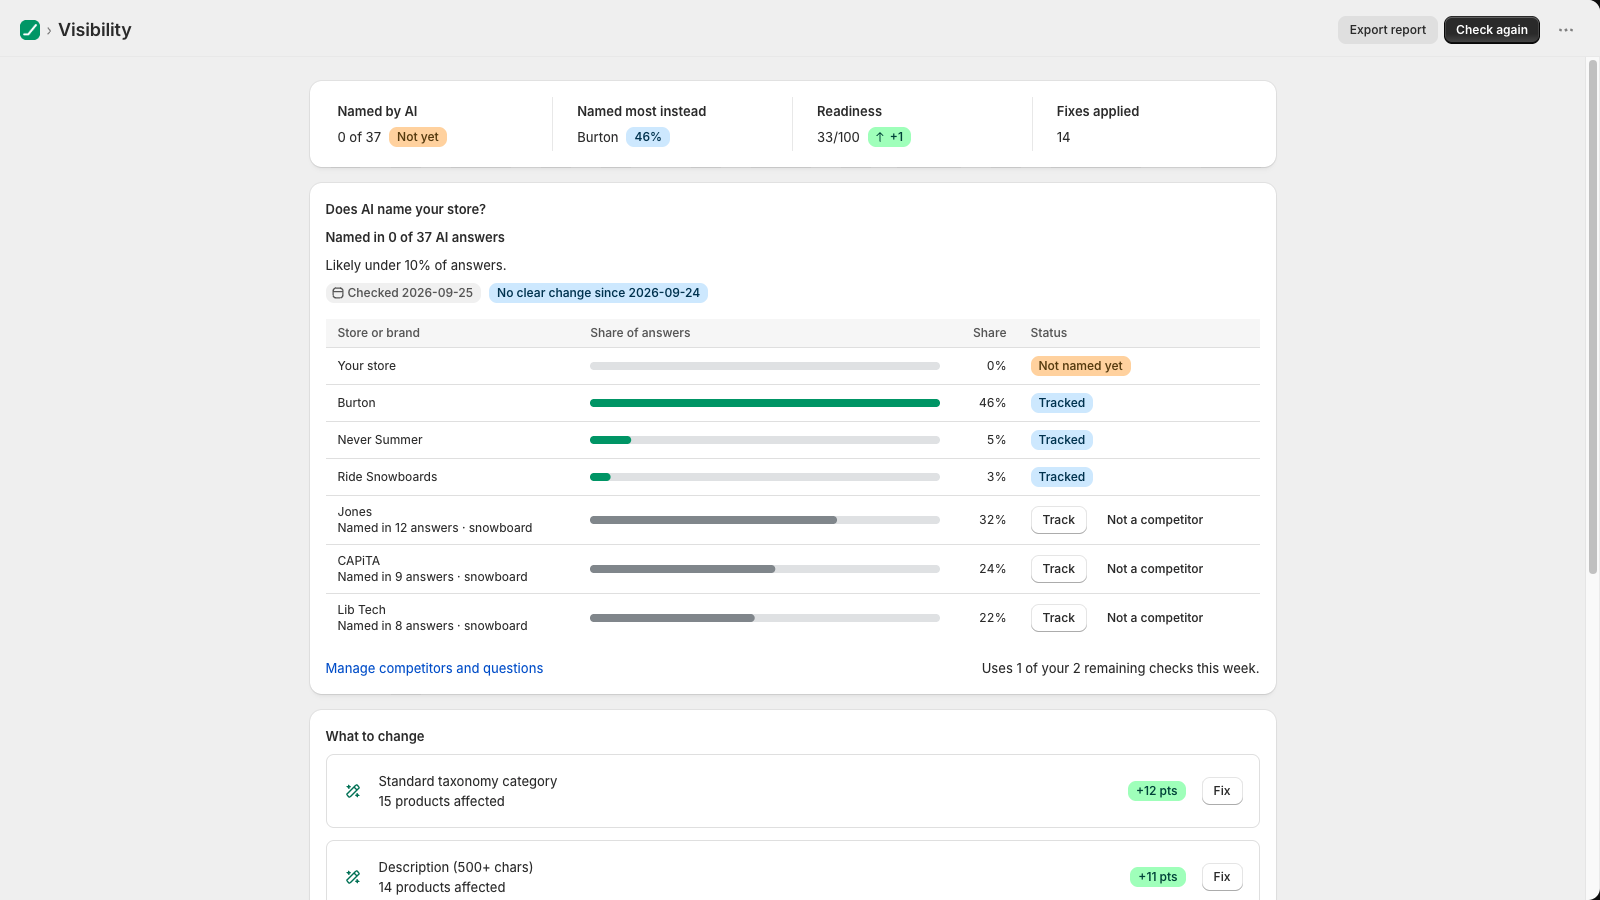Click the 15 products affected text
1600x900 pixels.
[x=441, y=801]
